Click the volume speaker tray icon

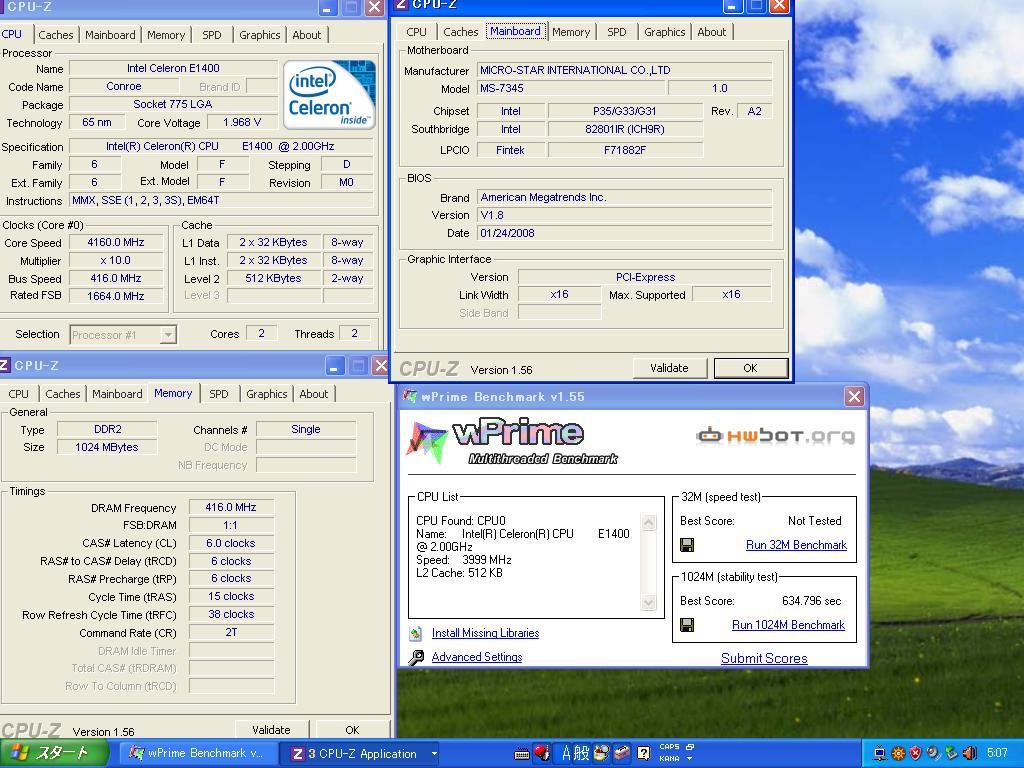970,753
